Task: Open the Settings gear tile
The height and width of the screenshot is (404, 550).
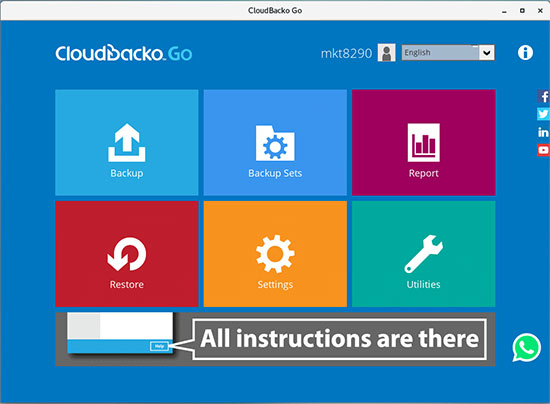Action: [x=275, y=254]
